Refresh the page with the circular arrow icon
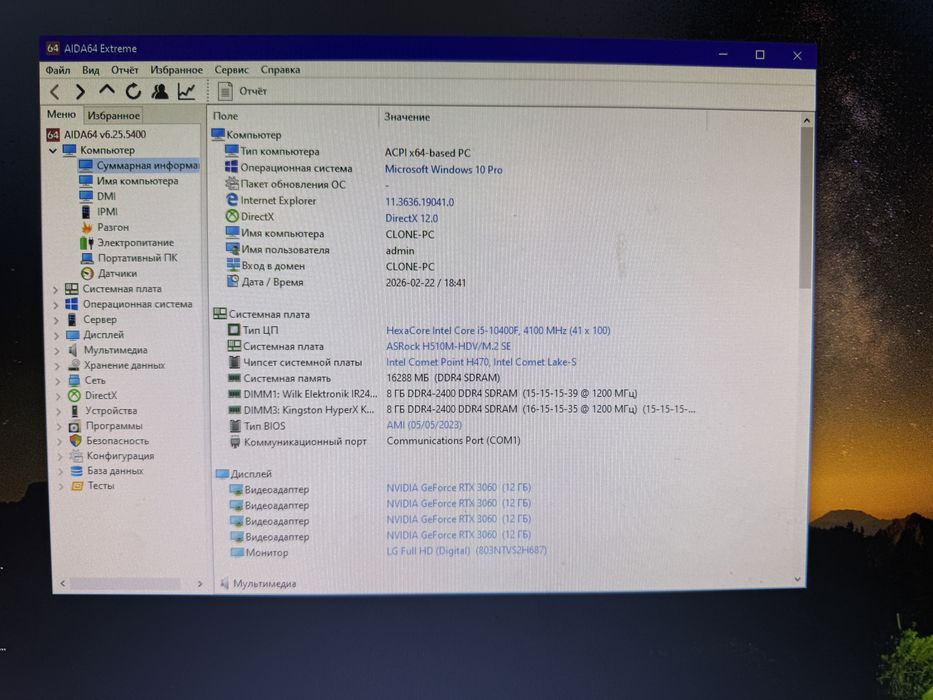 coord(133,91)
